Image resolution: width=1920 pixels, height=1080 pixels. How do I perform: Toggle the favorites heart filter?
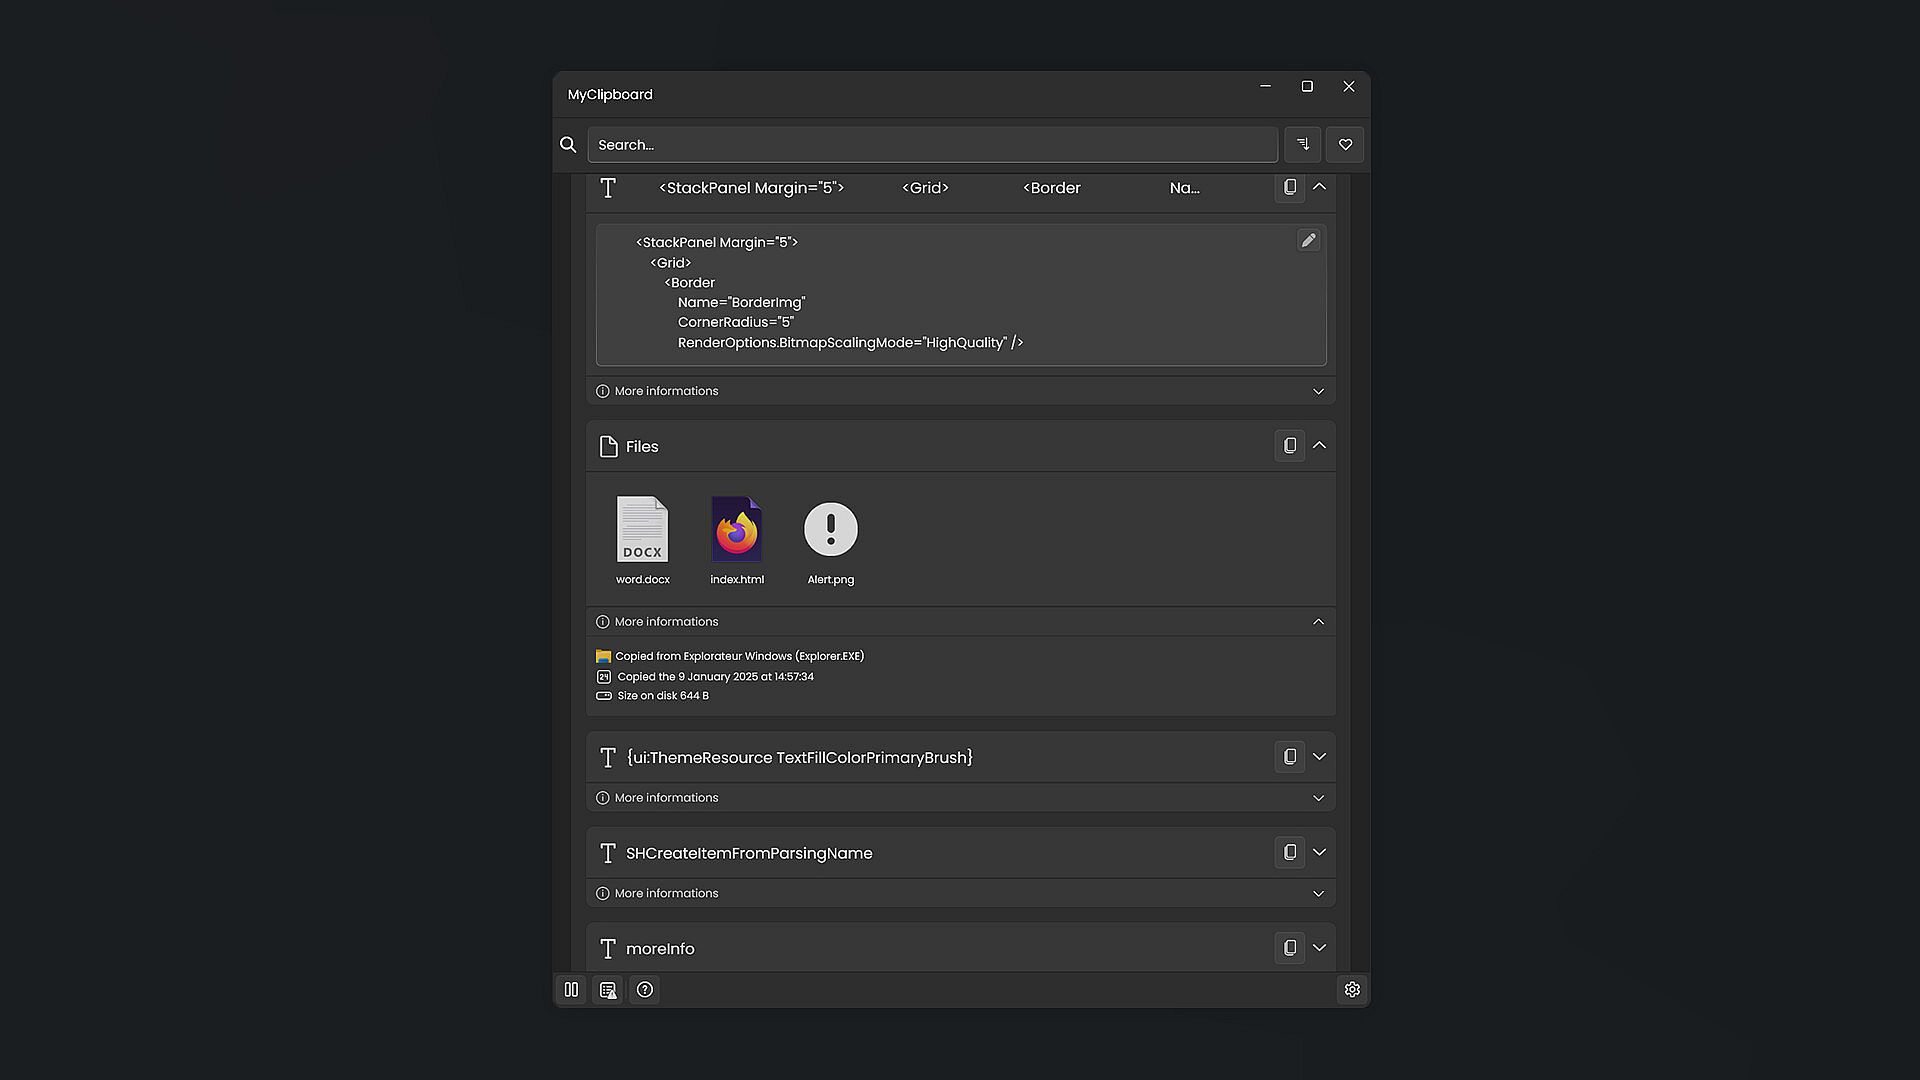[1345, 145]
